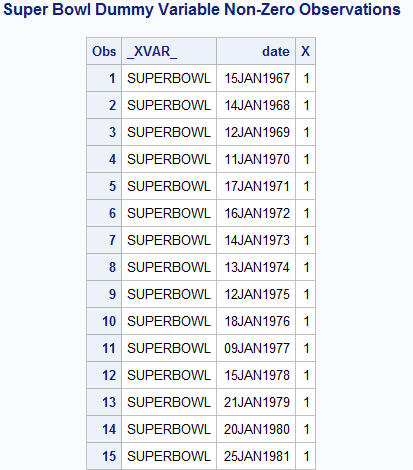Click the 18JAN1976 date cell
Viewport: 413px width, 470px height.
[x=256, y=321]
